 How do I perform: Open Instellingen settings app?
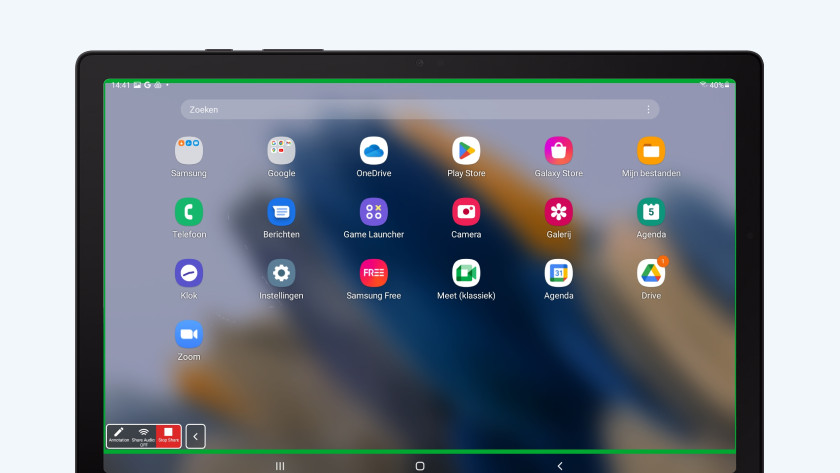(x=281, y=273)
